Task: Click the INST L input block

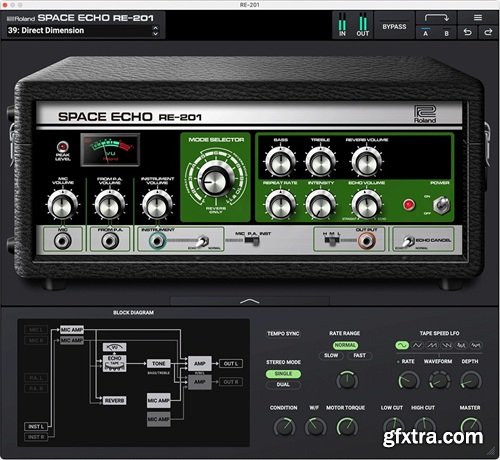Action: pyautogui.click(x=36, y=427)
